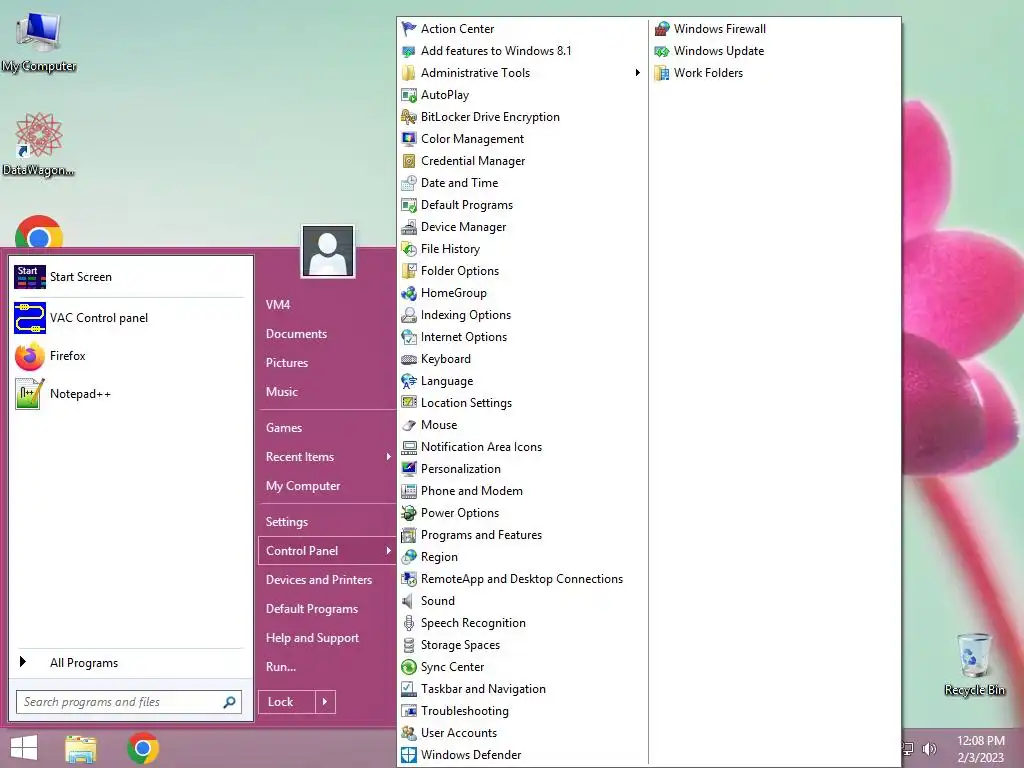Click the Windows Start button on taskbar

24,748
